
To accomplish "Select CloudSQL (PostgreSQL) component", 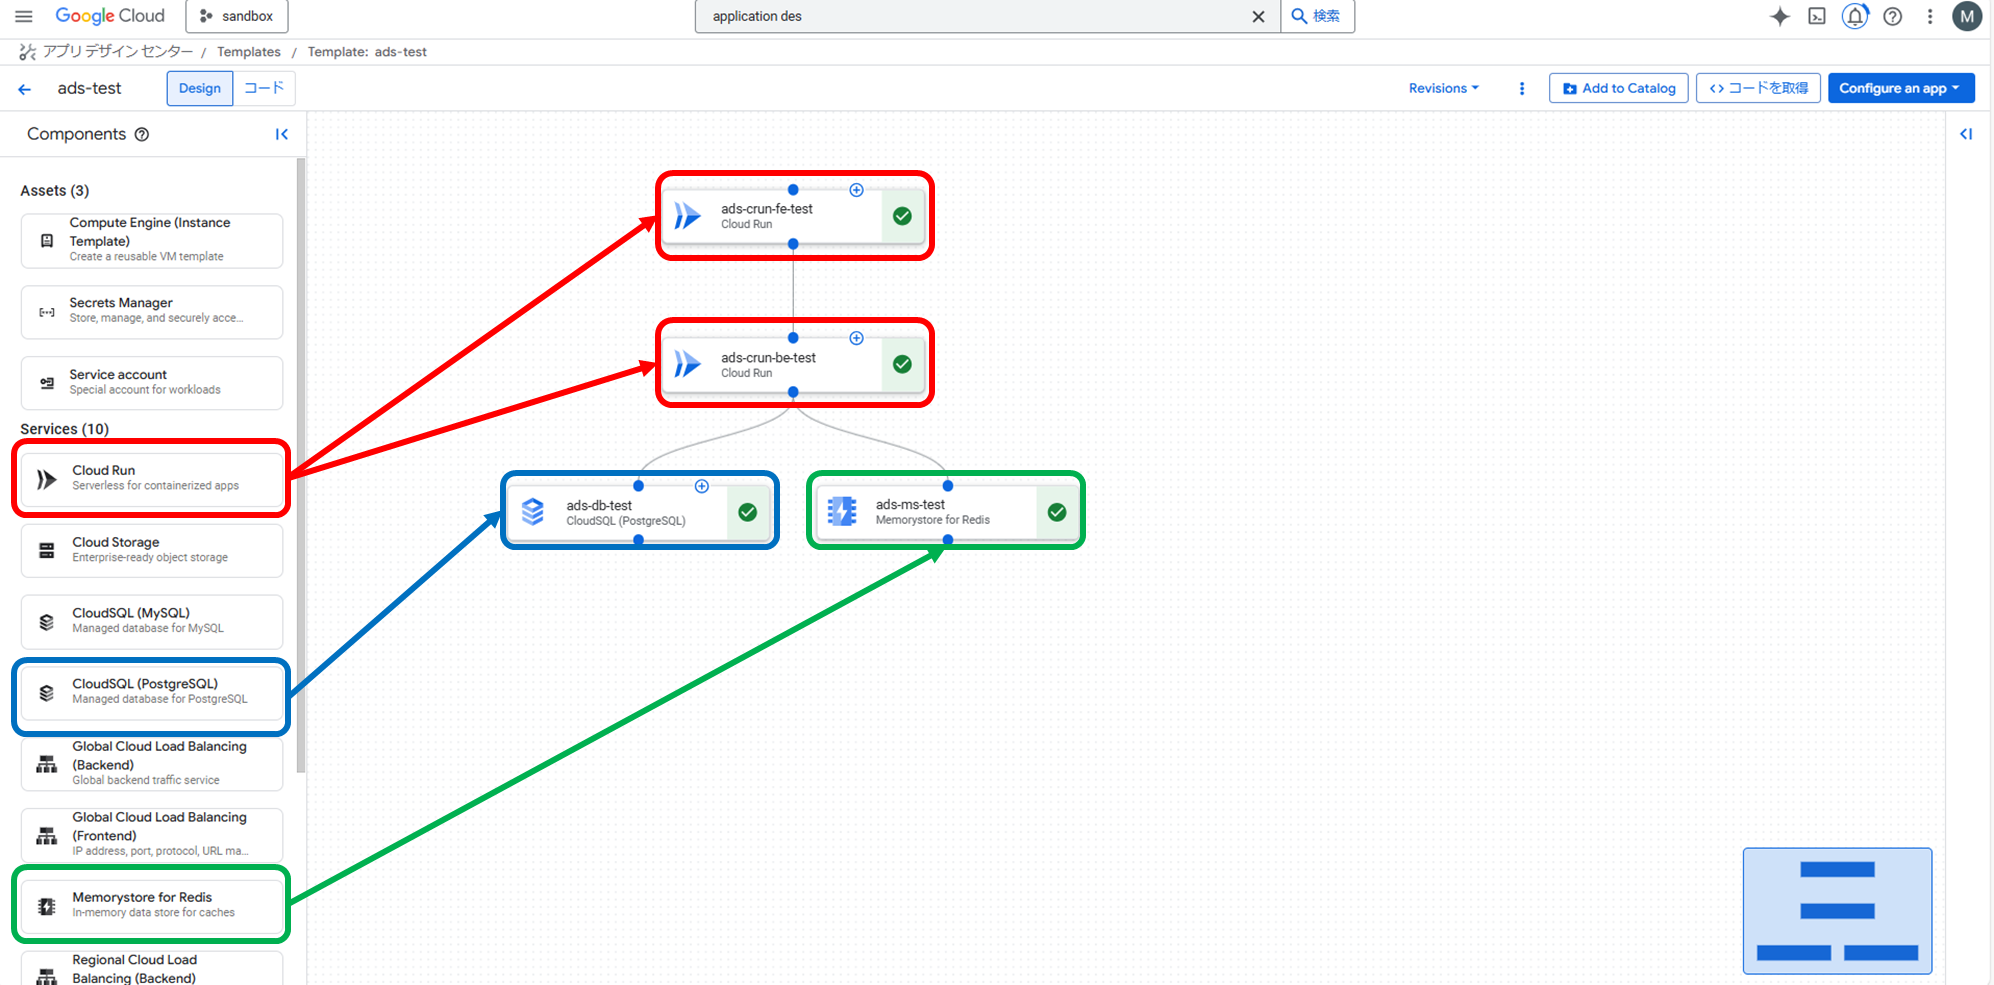I will (x=152, y=692).
